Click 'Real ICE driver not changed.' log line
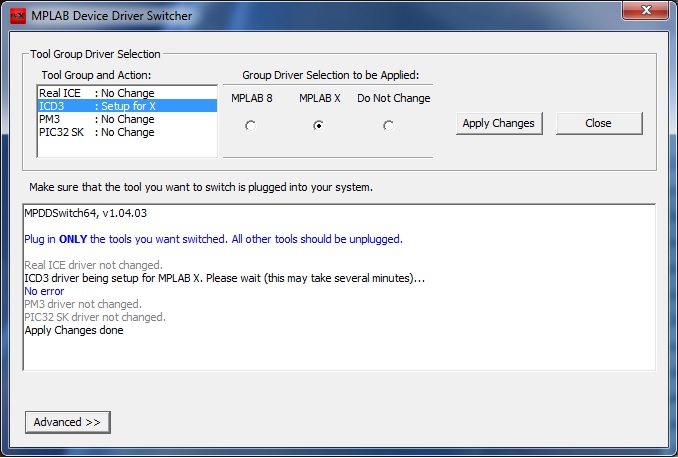 pyautogui.click(x=93, y=265)
